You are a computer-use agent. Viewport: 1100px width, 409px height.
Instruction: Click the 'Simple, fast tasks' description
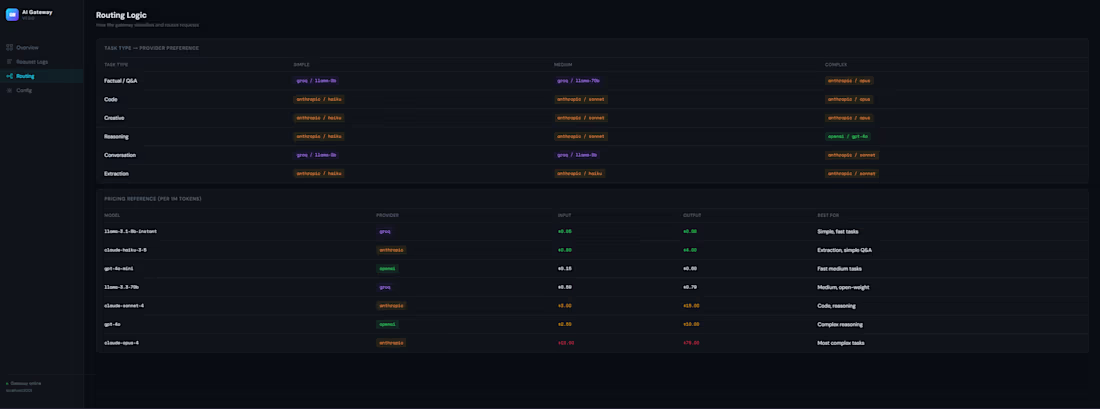click(x=838, y=232)
